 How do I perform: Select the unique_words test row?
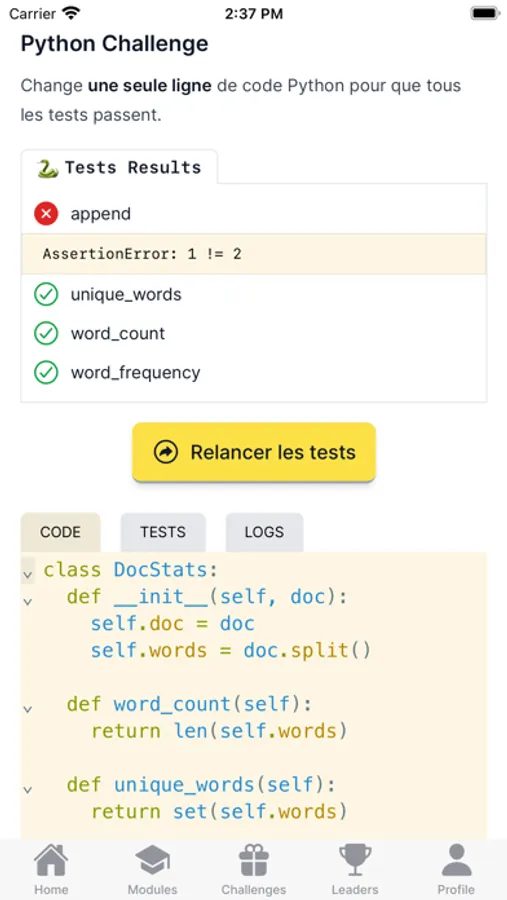[254, 294]
